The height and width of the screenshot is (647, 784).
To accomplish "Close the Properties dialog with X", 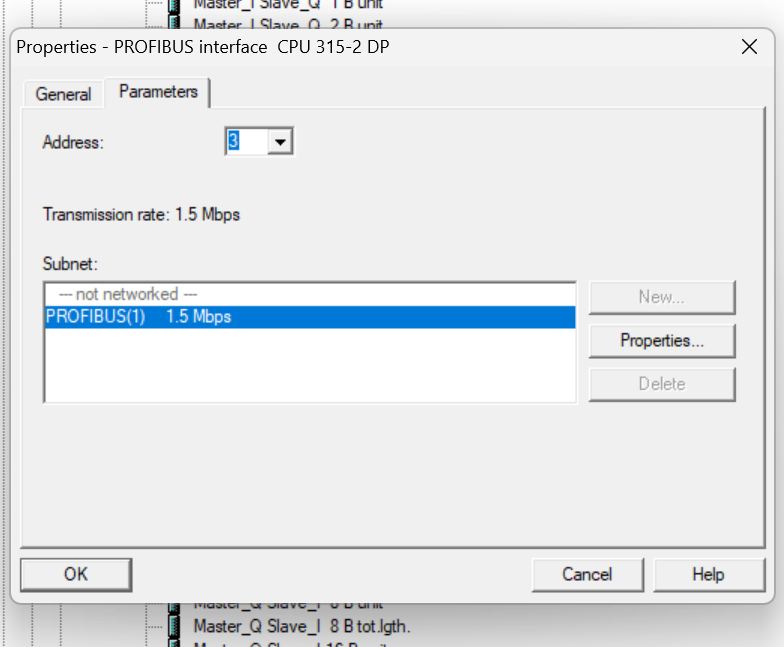I will tap(749, 47).
